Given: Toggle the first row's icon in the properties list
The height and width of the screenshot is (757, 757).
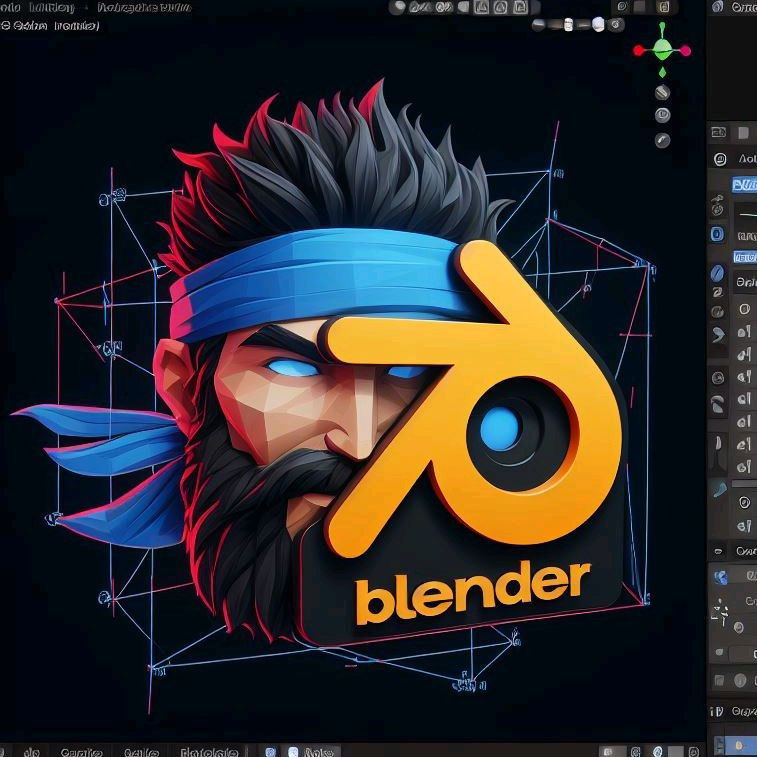Looking at the screenshot, I should click(743, 309).
